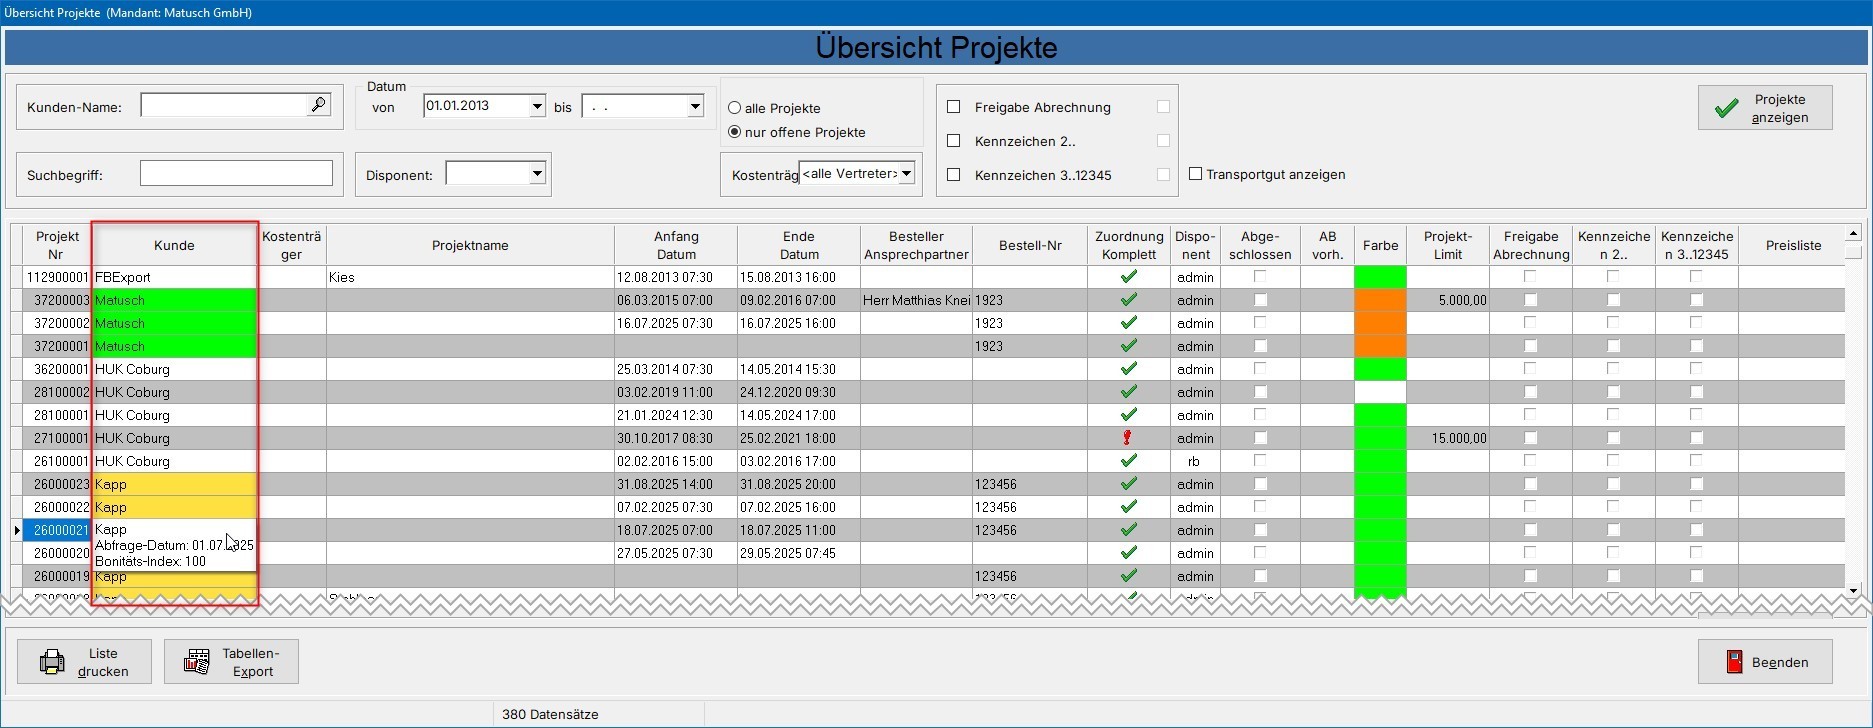Viewport: 1873px width, 728px height.
Task: Click the current row arrow indicator beside 26000021
Action: [17, 530]
